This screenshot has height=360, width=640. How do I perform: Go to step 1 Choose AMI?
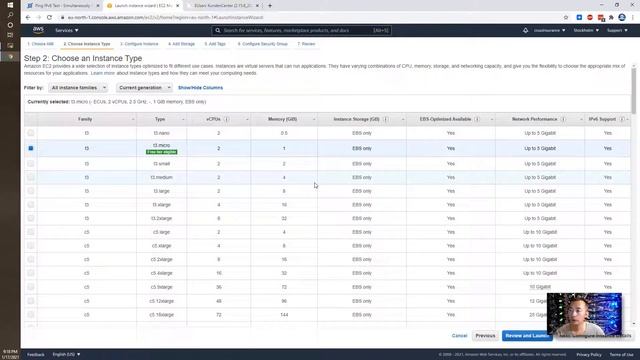40,44
